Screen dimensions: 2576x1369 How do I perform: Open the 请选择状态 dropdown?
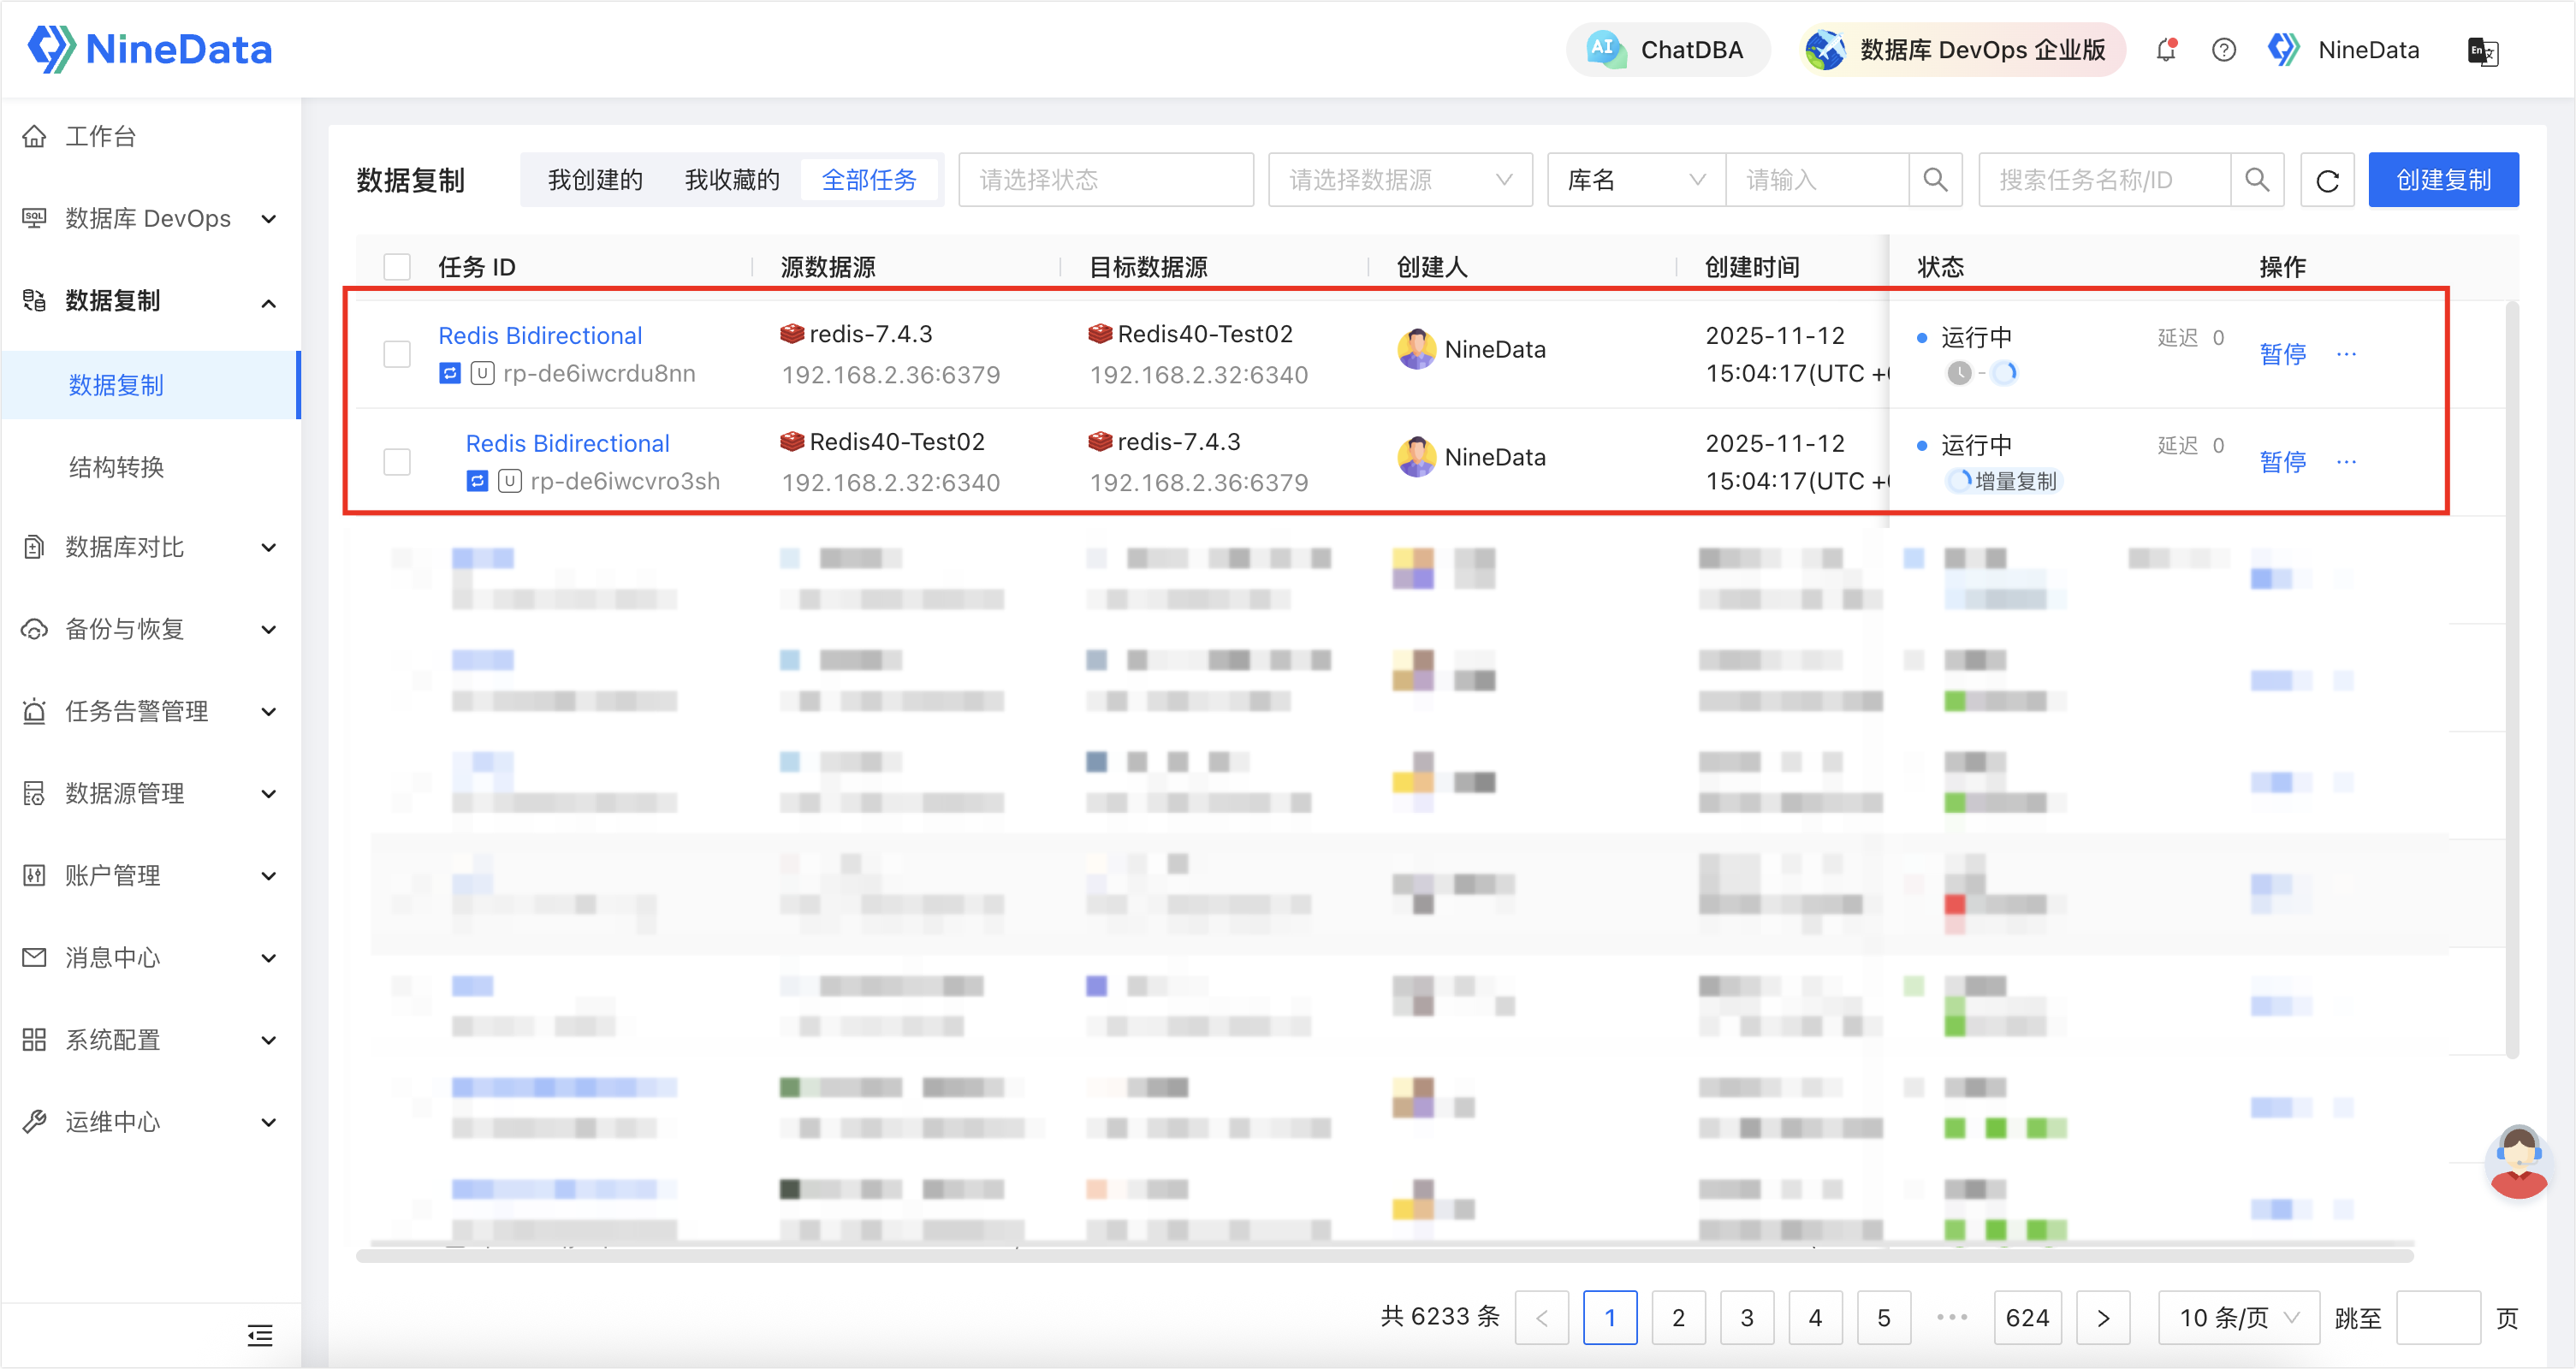point(1105,180)
